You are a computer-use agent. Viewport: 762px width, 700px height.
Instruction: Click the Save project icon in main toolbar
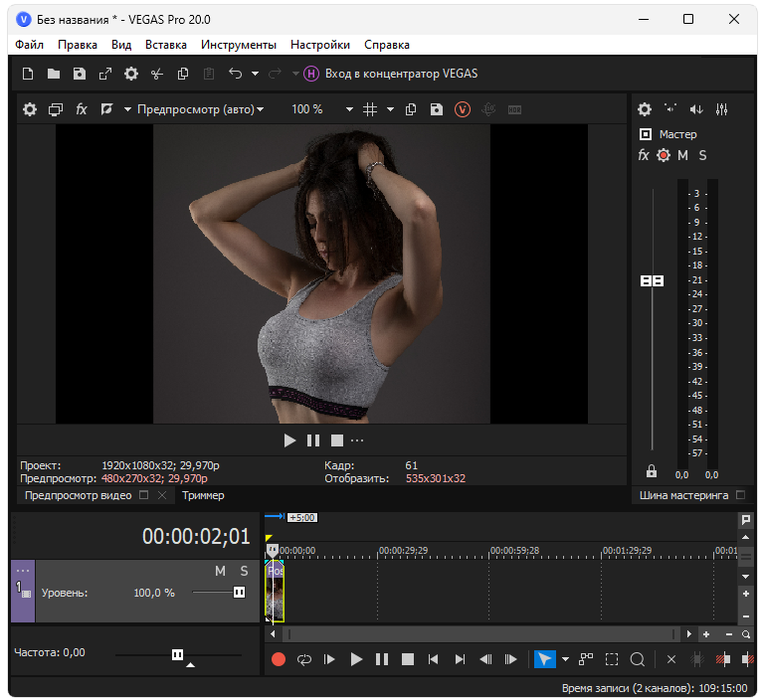pyautogui.click(x=79, y=73)
